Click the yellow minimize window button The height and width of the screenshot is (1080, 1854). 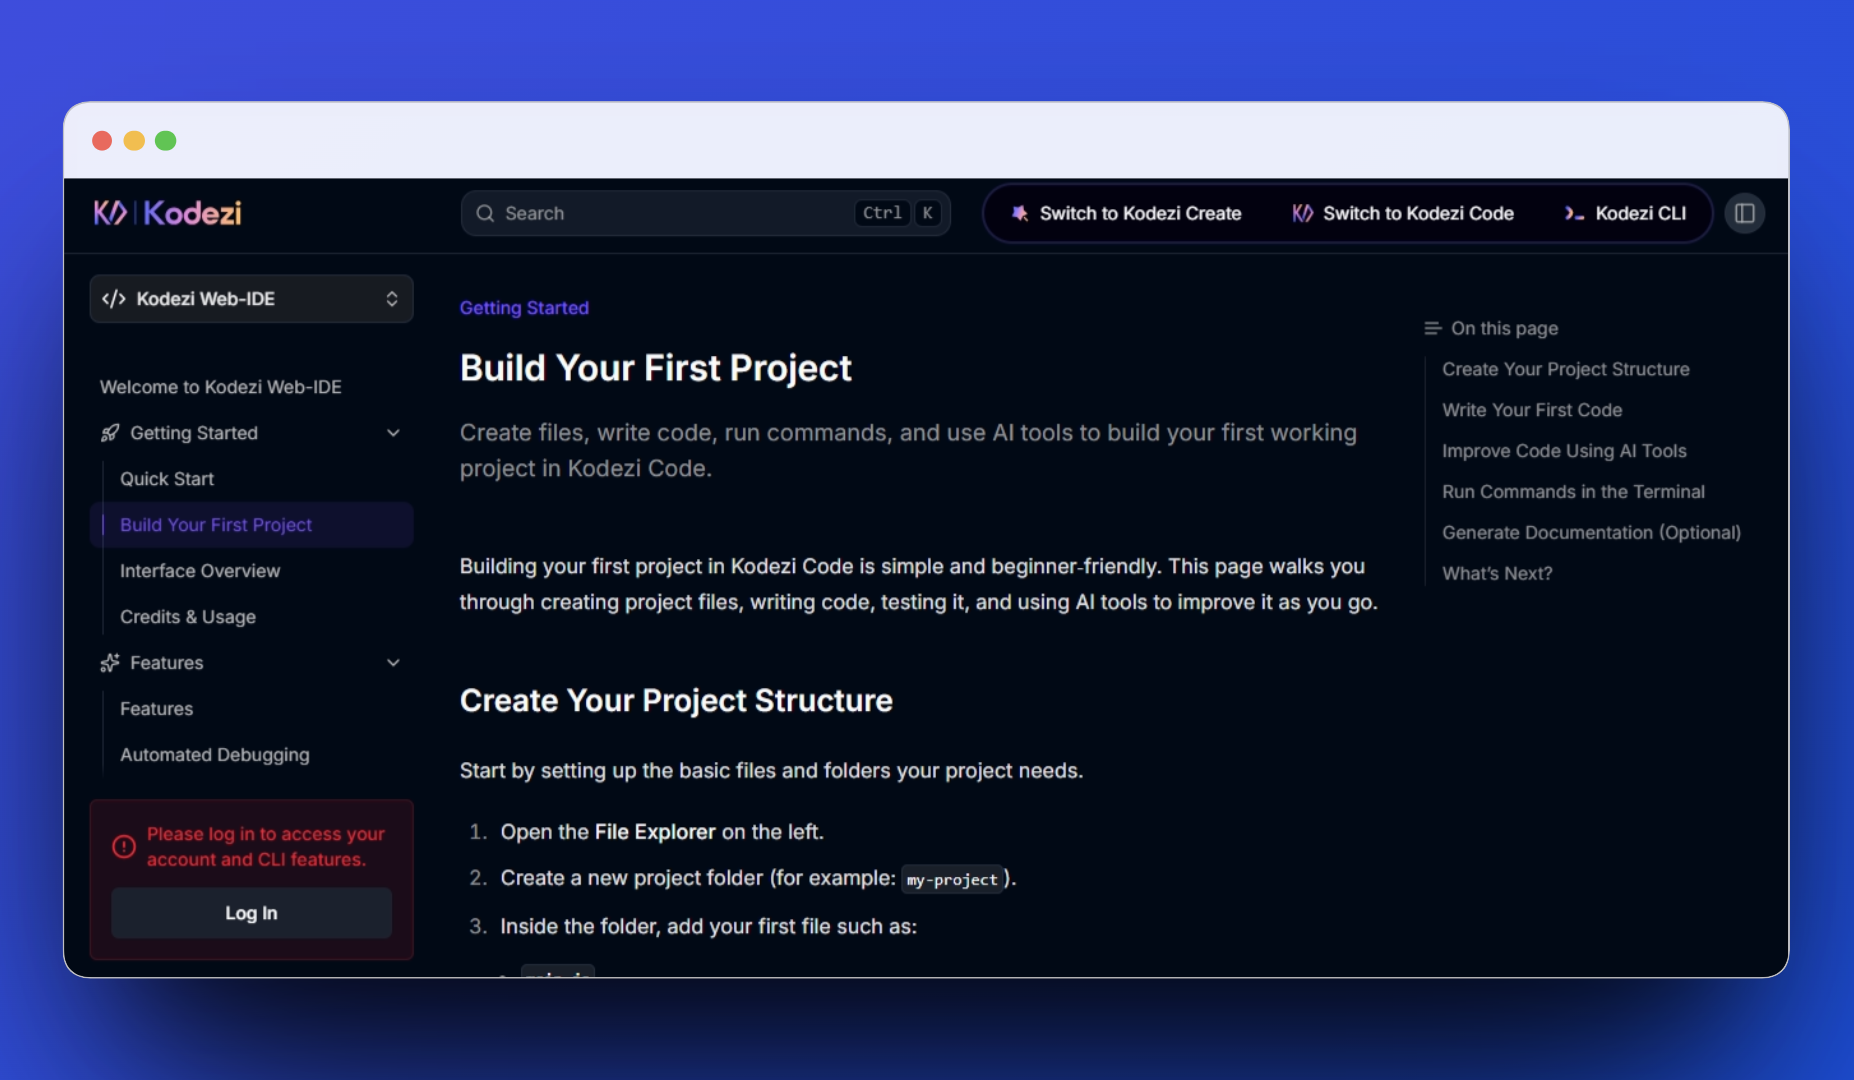pyautogui.click(x=134, y=141)
